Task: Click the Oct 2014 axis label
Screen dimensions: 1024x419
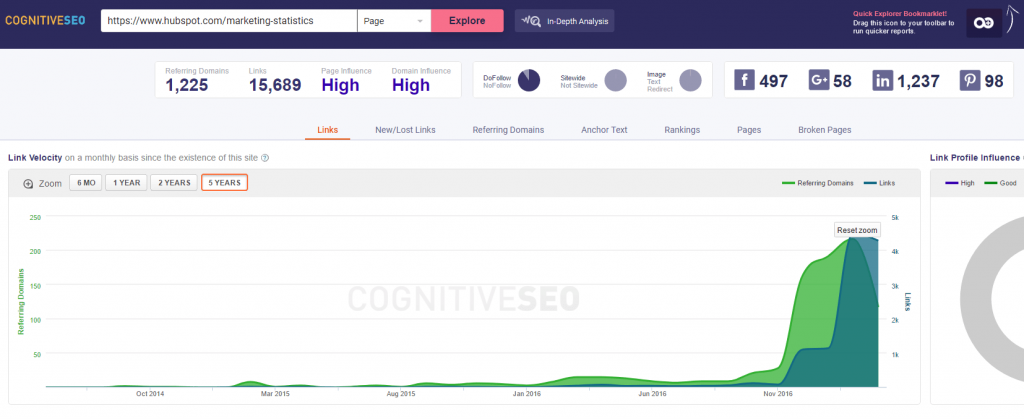Action: 150,394
